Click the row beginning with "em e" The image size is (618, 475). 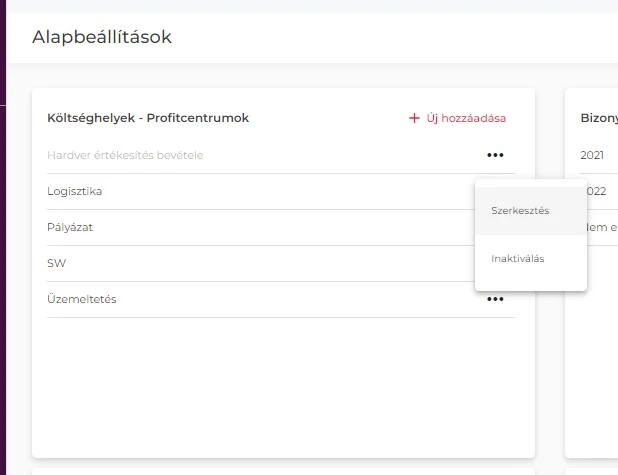[x=601, y=227]
